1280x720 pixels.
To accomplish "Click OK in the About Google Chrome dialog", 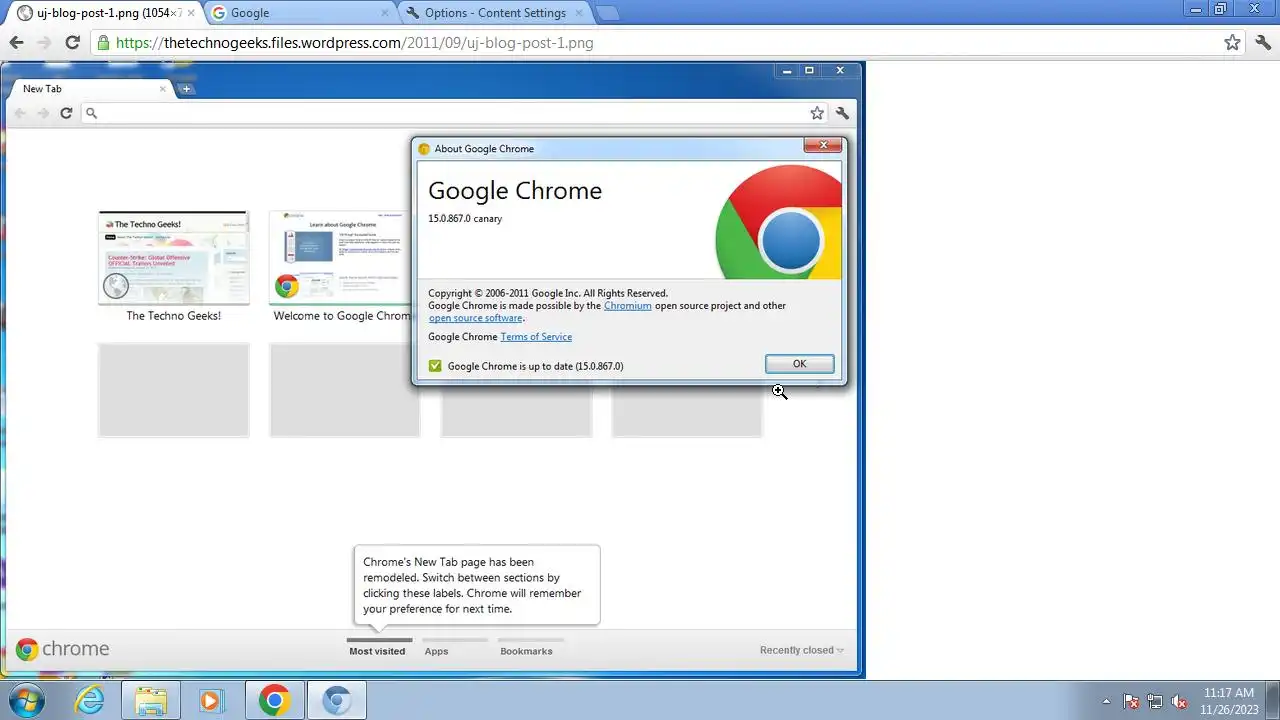I will pos(799,364).
